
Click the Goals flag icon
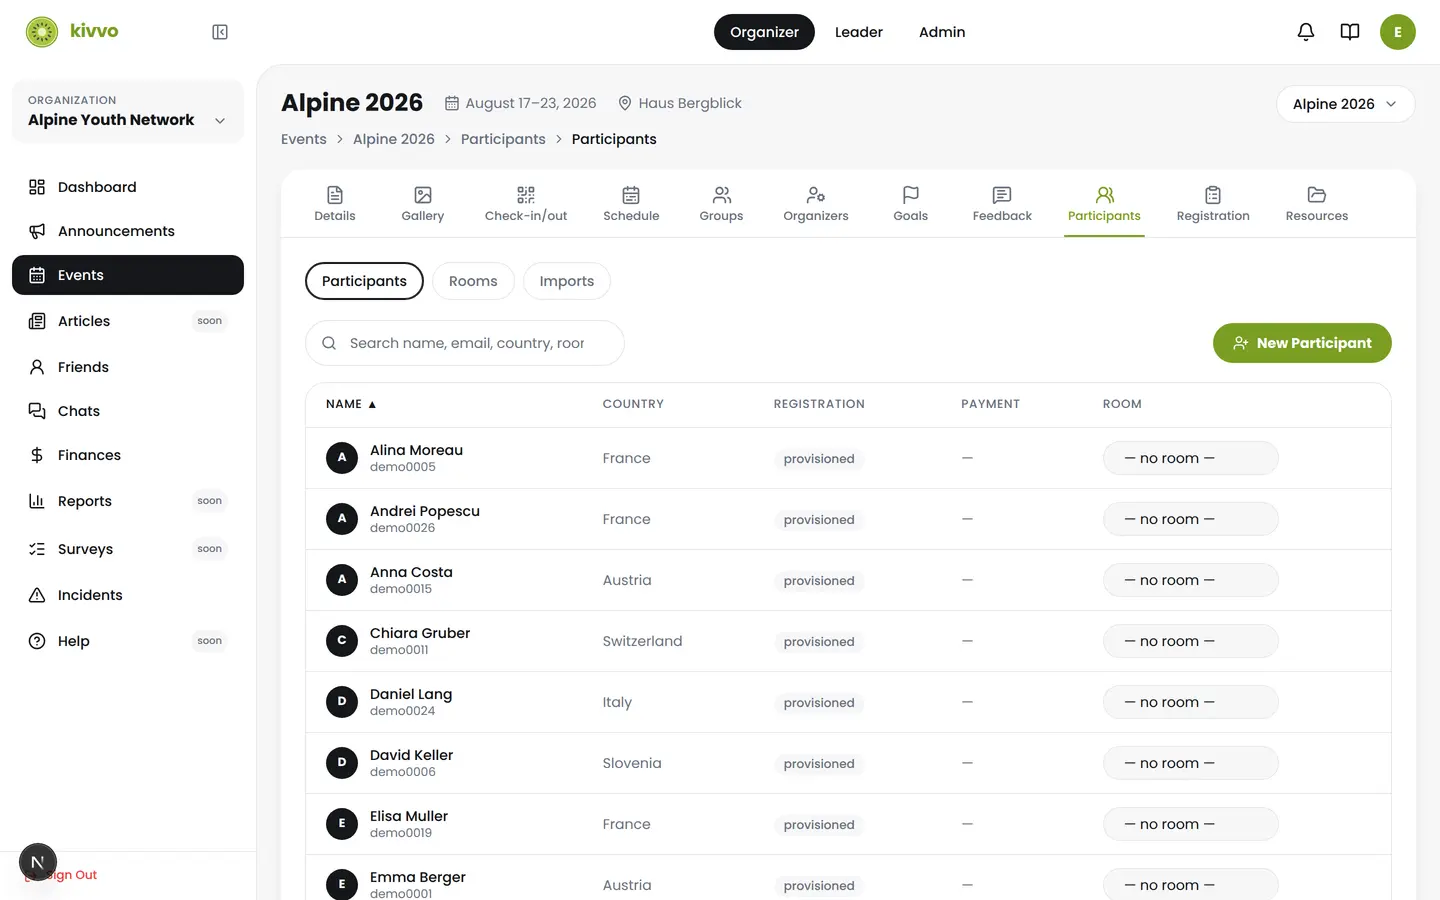coord(911,195)
